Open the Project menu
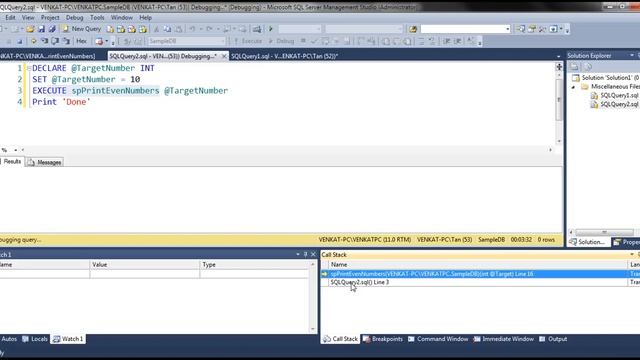The width and height of the screenshot is (640, 360). point(50,18)
